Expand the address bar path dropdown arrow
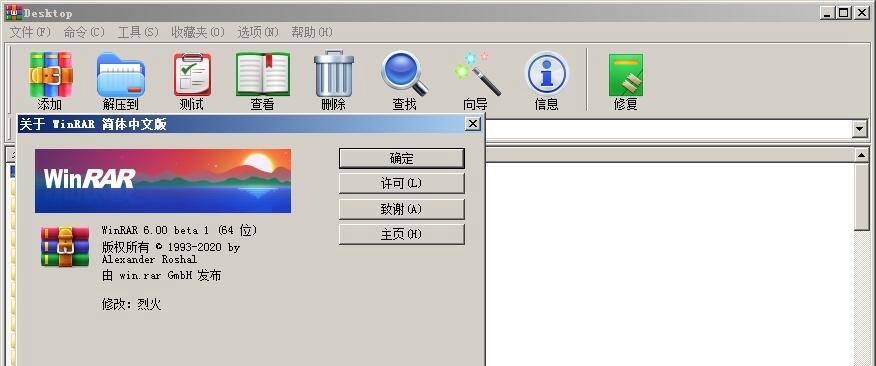Screen dimensions: 876x366 click(x=859, y=130)
